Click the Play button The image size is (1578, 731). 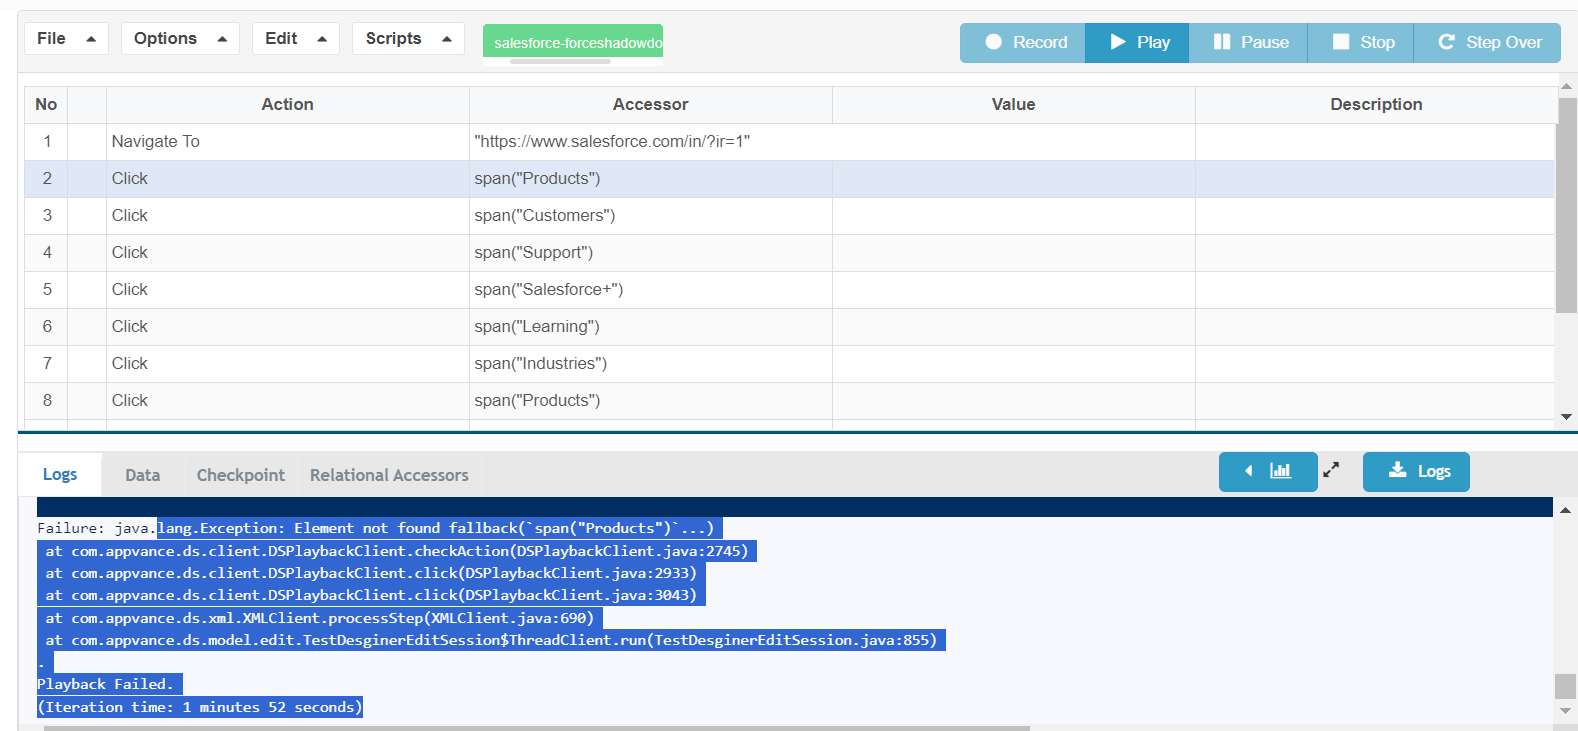[1137, 42]
